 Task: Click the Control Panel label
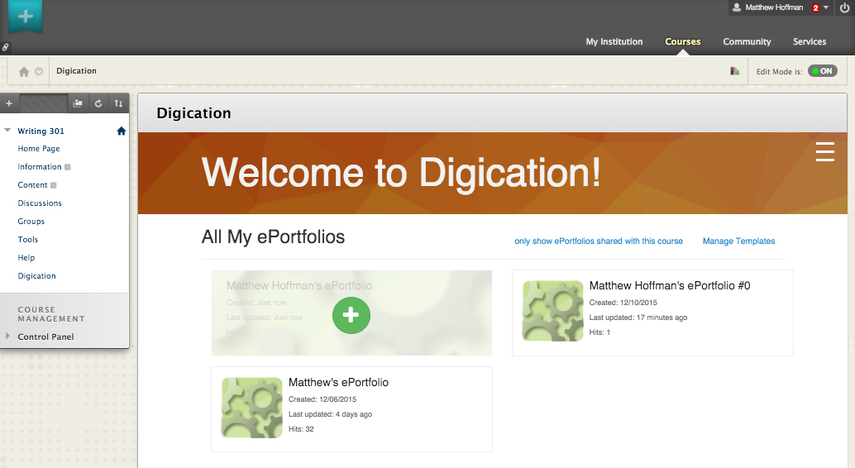point(46,337)
